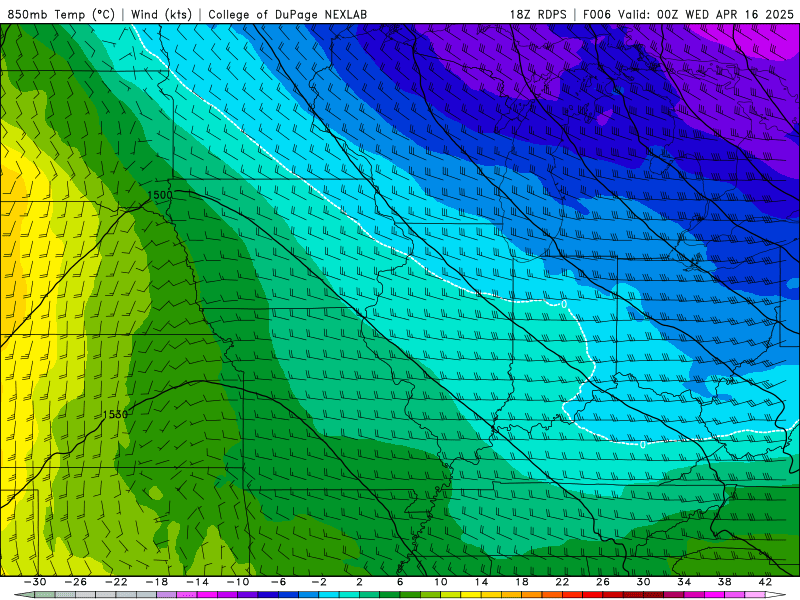This screenshot has height=600, width=800.
Task: Pick the cyan swatch below the -2 label
Action: (329, 595)
